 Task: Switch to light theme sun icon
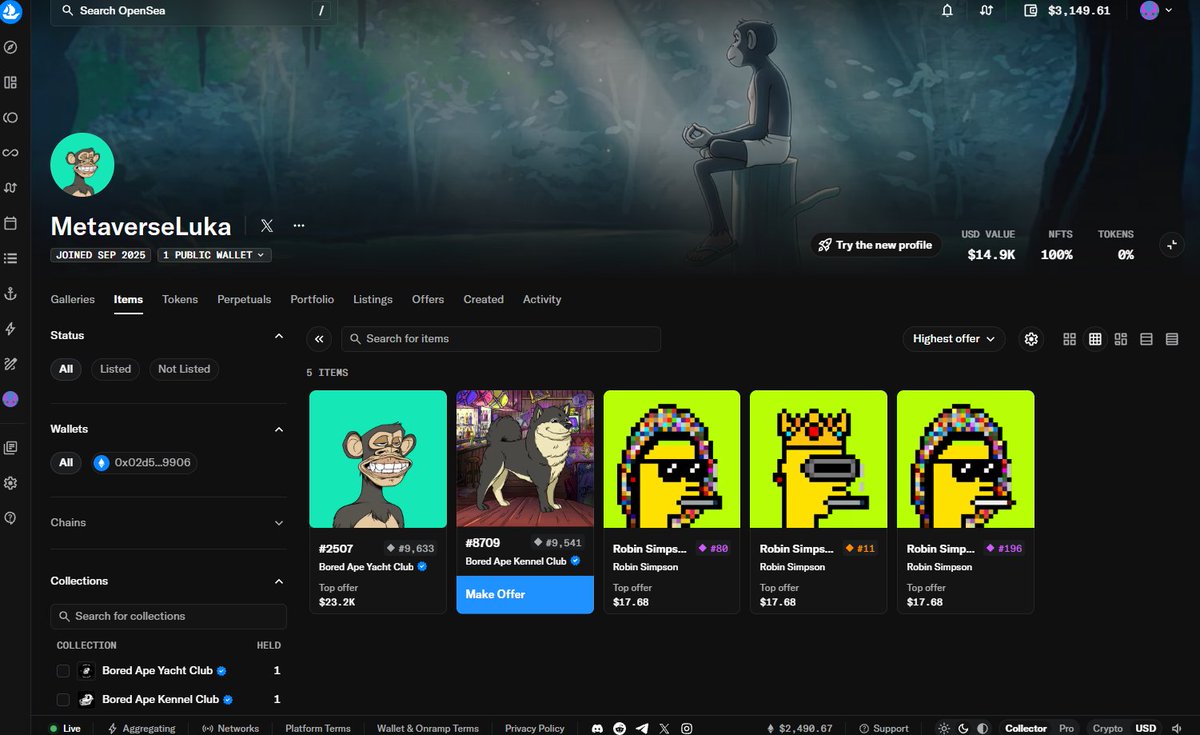click(944, 728)
